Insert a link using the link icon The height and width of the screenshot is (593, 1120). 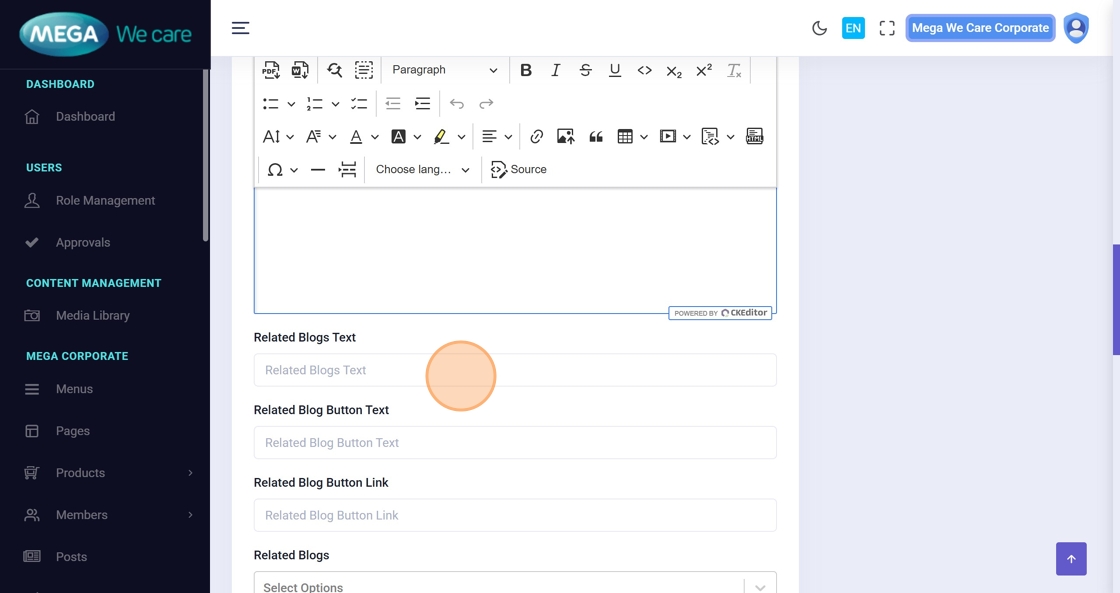(x=537, y=137)
